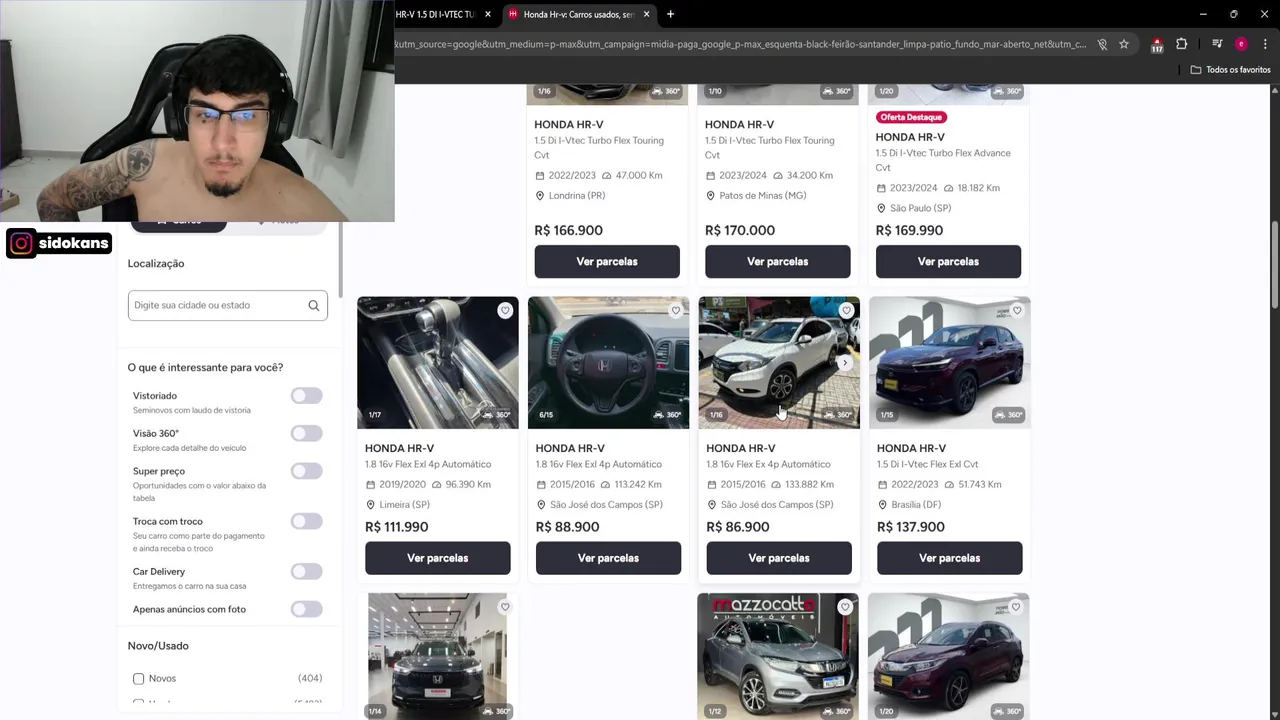
Task: Favorite the R$ 88.900 HR-V heart icon
Action: (676, 311)
